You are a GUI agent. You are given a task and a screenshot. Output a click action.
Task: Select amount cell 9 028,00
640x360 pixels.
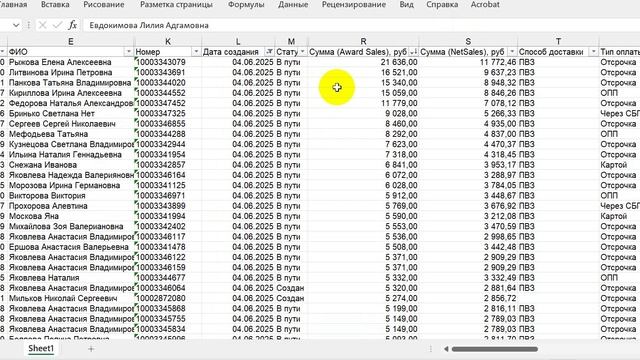pos(363,113)
